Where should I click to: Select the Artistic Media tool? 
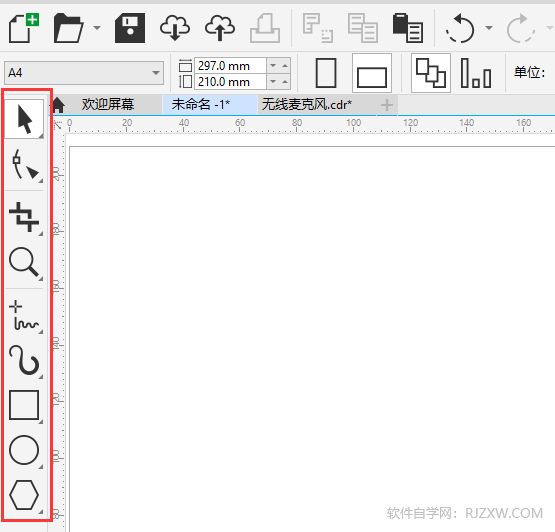tap(24, 360)
